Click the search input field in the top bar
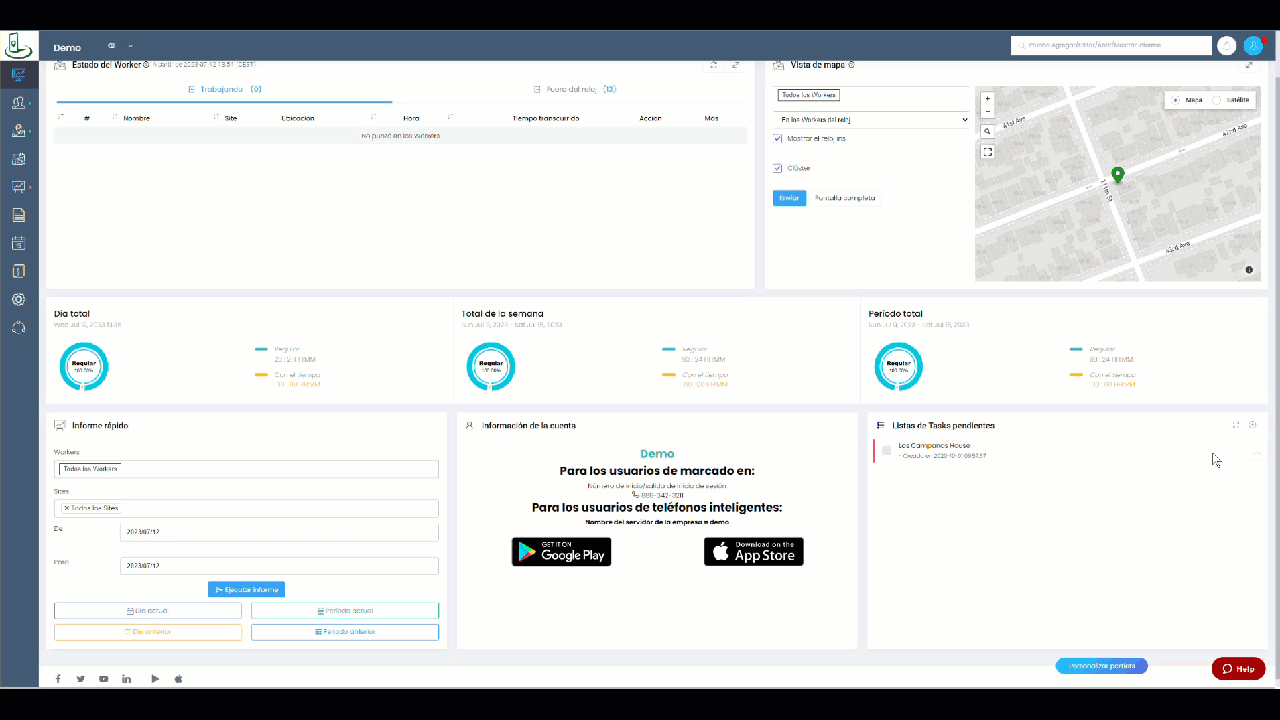 [x=1110, y=45]
